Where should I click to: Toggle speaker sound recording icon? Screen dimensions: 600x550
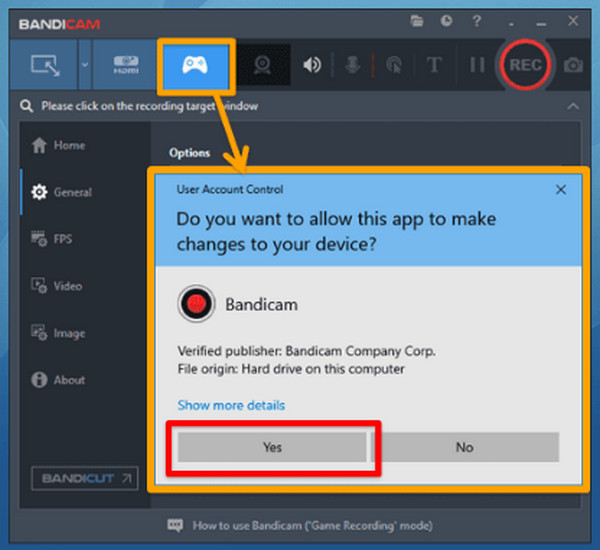pyautogui.click(x=312, y=65)
